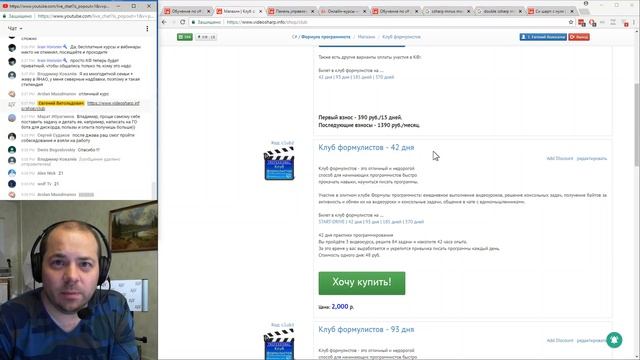Switch to the 'Си шарп с нуля' browser tab

click(x=551, y=11)
